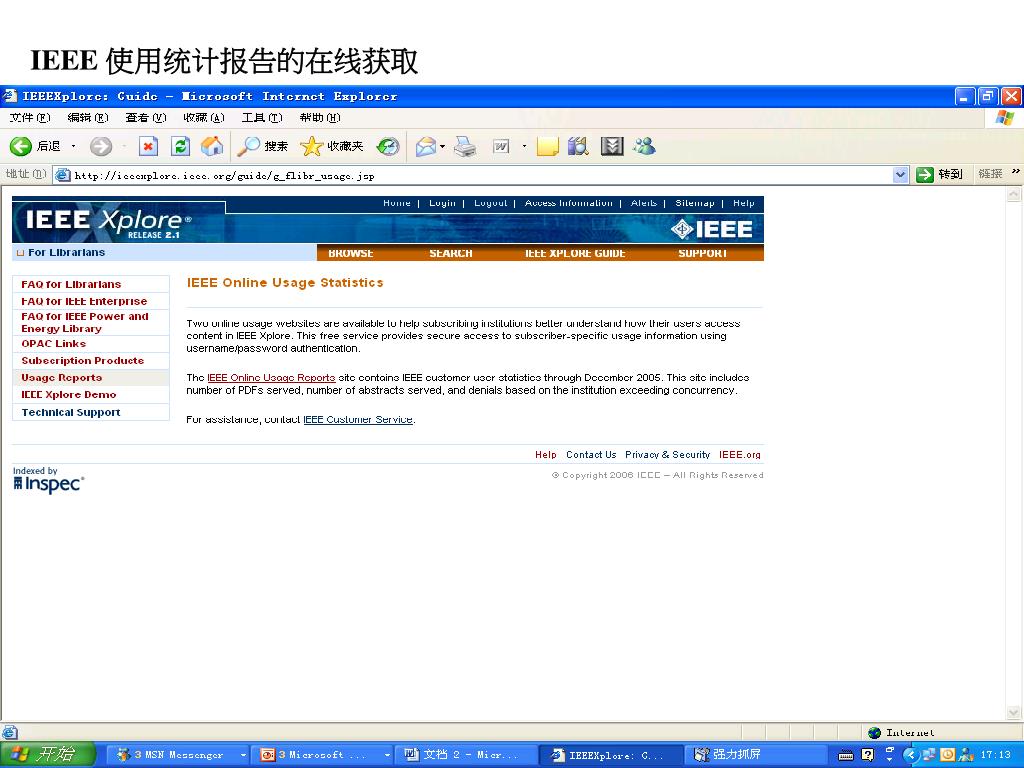Click the Login link in the top navigation
Screen dimensions: 1024x768
pyautogui.click(x=442, y=203)
